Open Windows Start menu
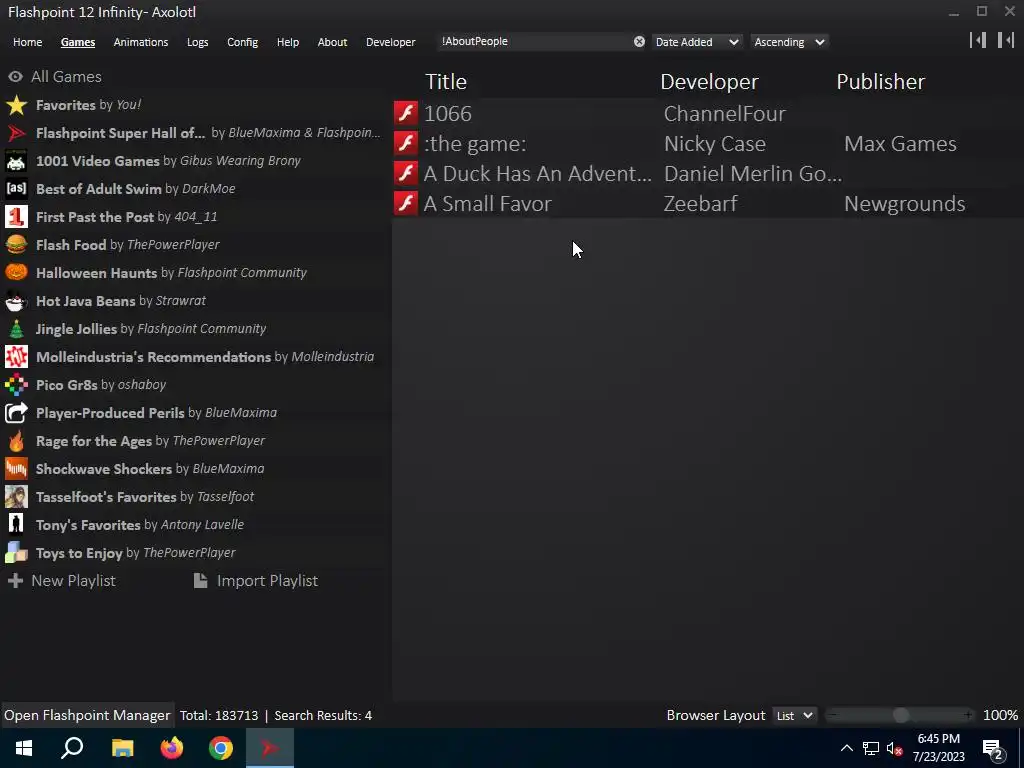 [24, 748]
